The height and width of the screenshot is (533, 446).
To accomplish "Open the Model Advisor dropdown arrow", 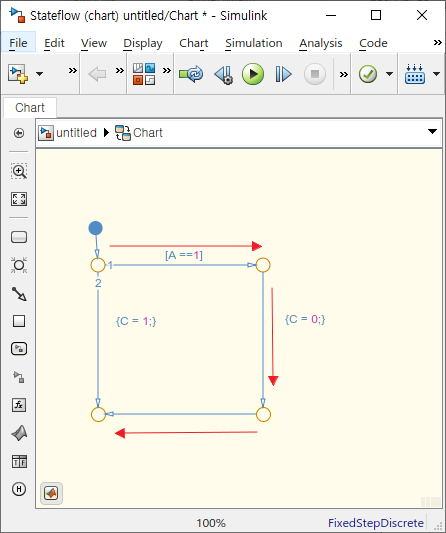I will click(x=390, y=74).
